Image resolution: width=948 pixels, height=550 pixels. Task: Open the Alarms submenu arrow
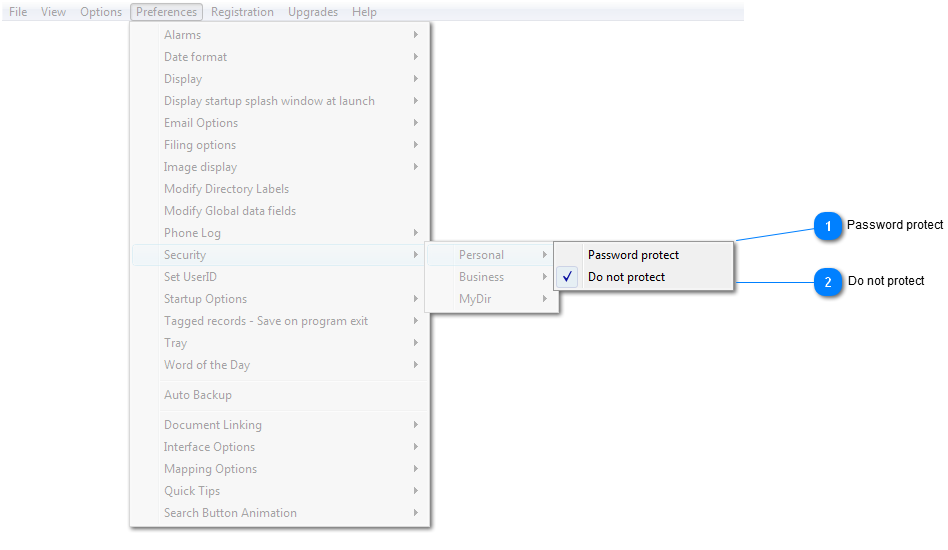tap(415, 34)
